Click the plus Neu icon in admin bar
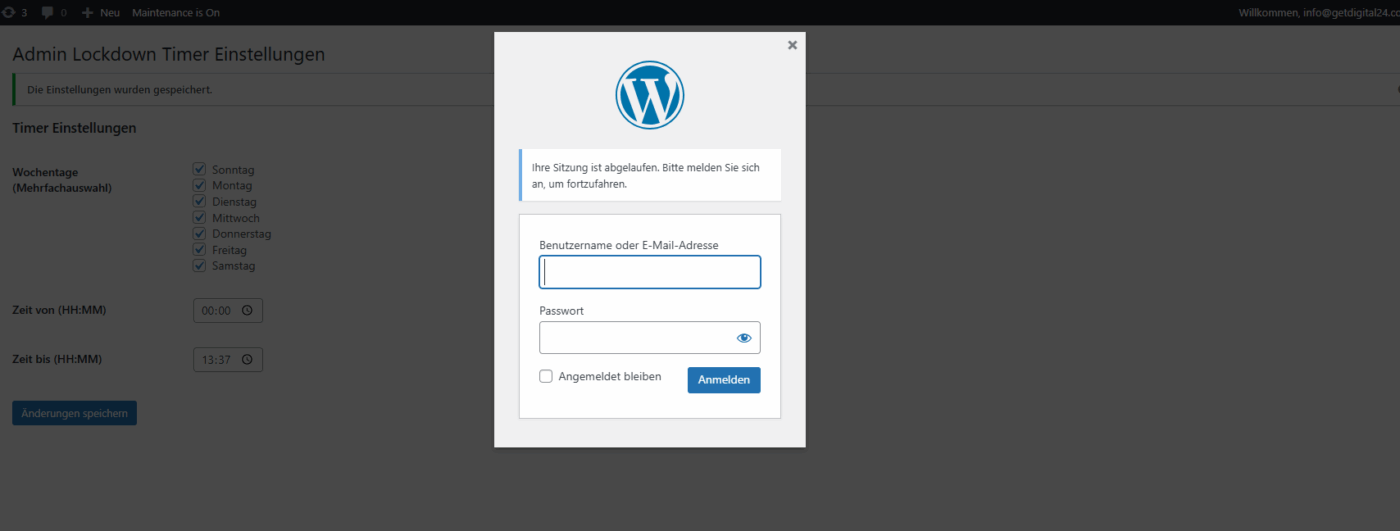The width and height of the screenshot is (1400, 531). coord(88,12)
